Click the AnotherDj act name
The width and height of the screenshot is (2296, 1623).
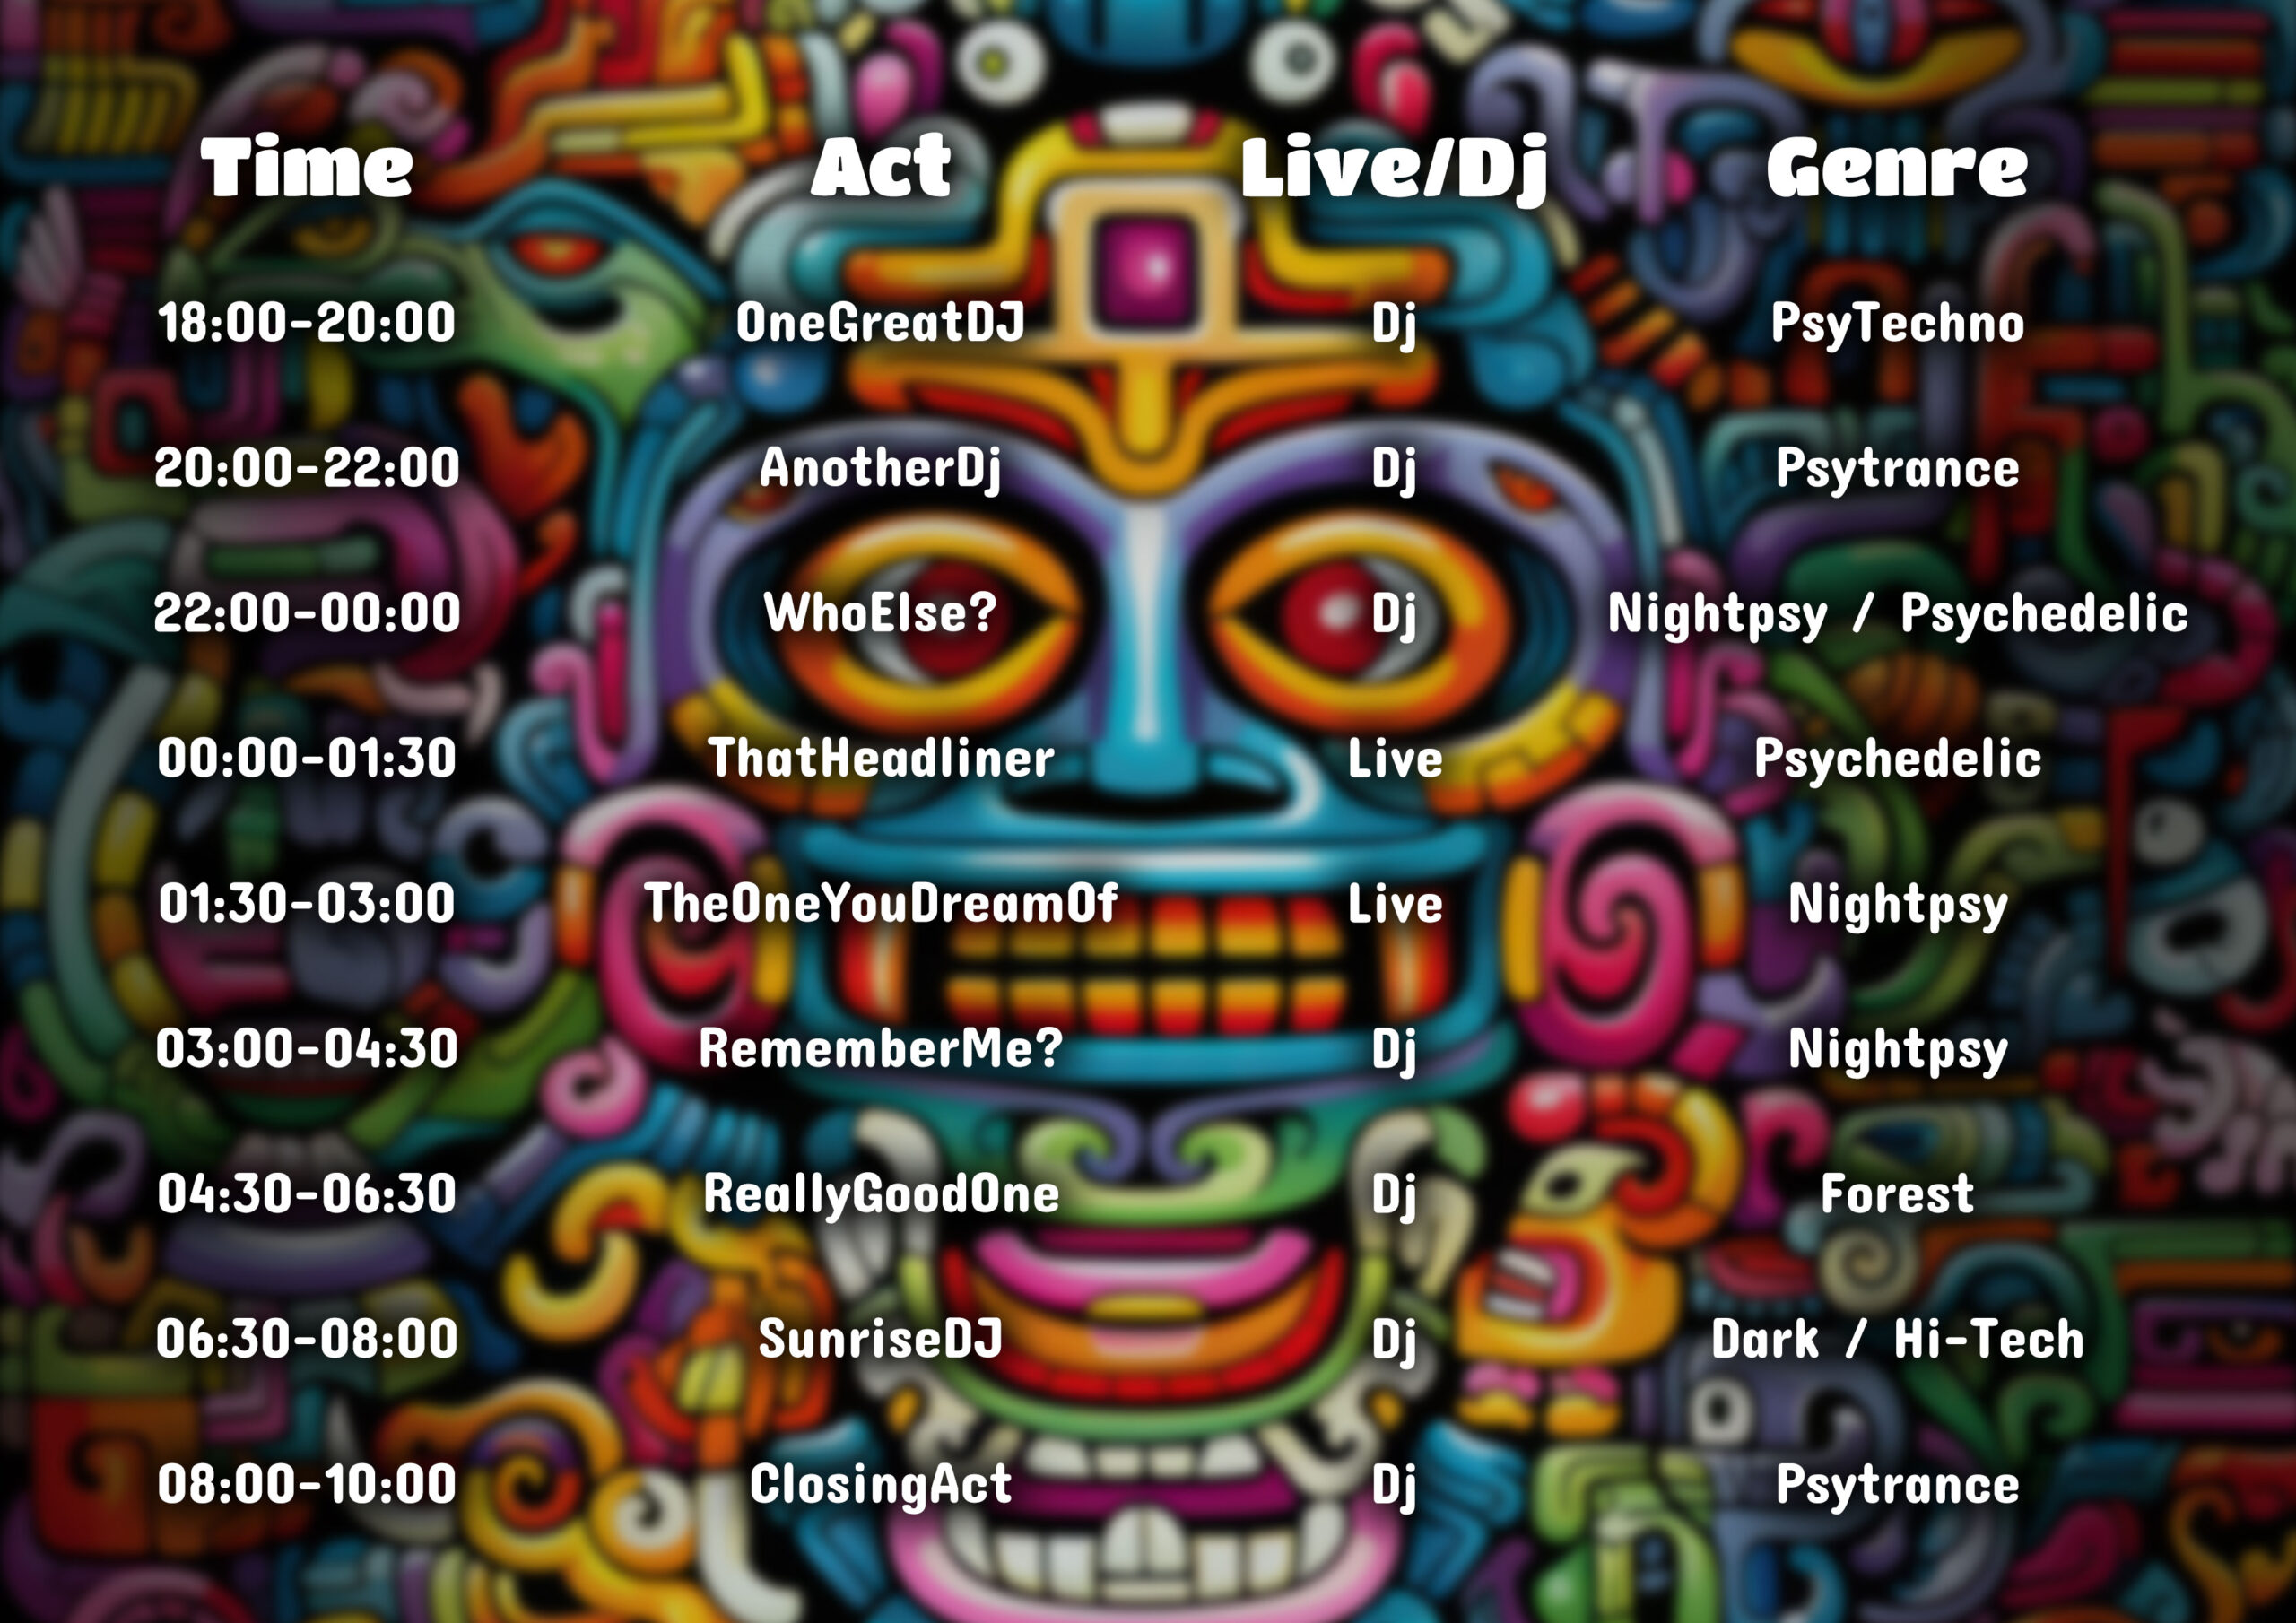[881, 469]
